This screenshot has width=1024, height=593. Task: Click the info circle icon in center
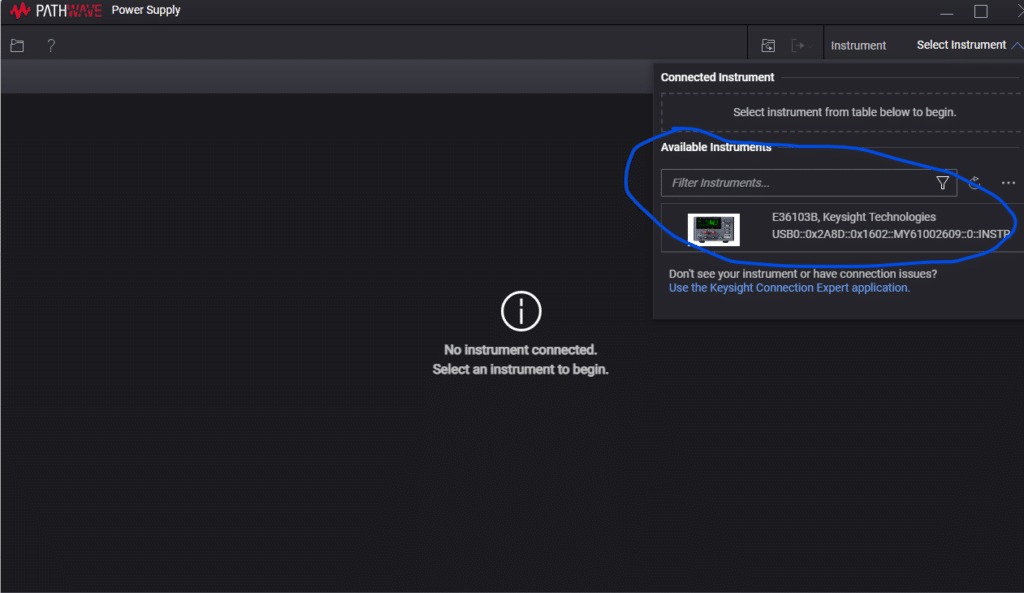point(520,311)
